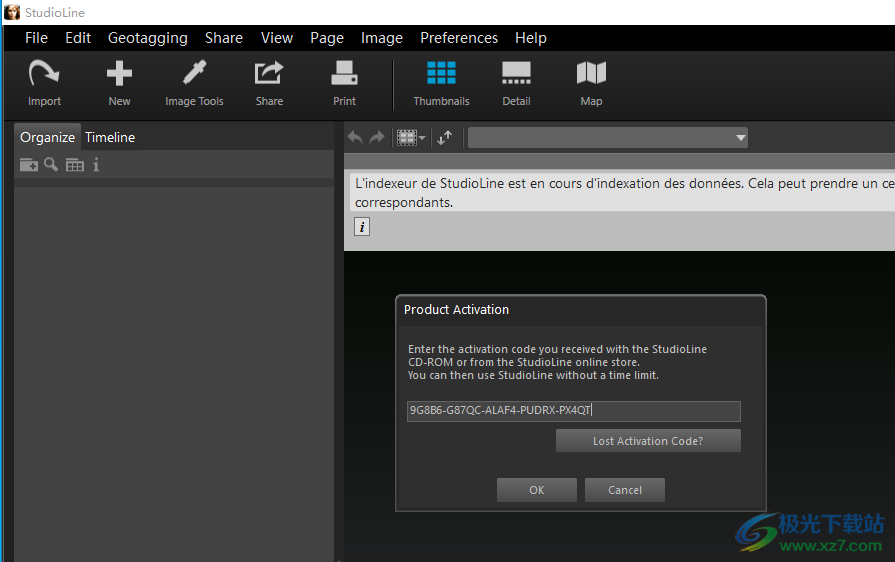The width and height of the screenshot is (895, 562).
Task: Click the Product Activation dialog title
Action: tap(456, 309)
